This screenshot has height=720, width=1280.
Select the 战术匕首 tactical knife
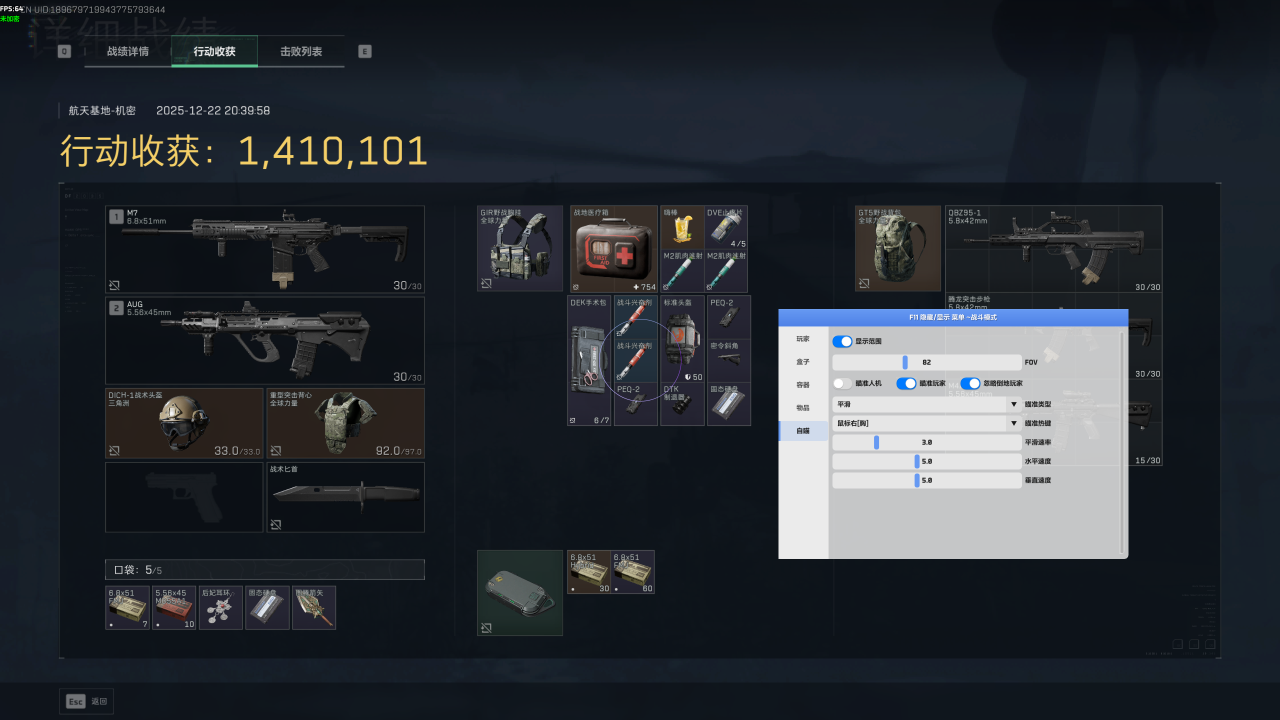tap(345, 497)
